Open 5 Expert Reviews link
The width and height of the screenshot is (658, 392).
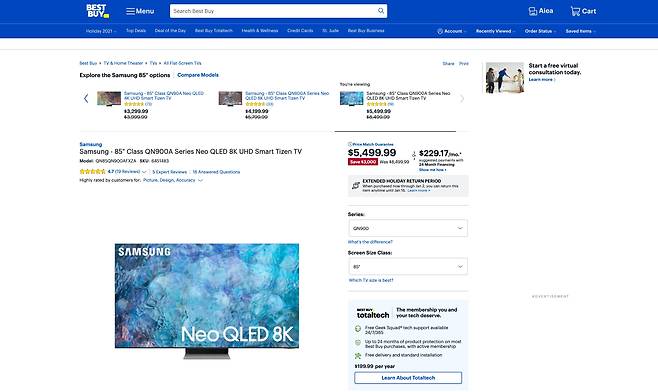pos(170,172)
